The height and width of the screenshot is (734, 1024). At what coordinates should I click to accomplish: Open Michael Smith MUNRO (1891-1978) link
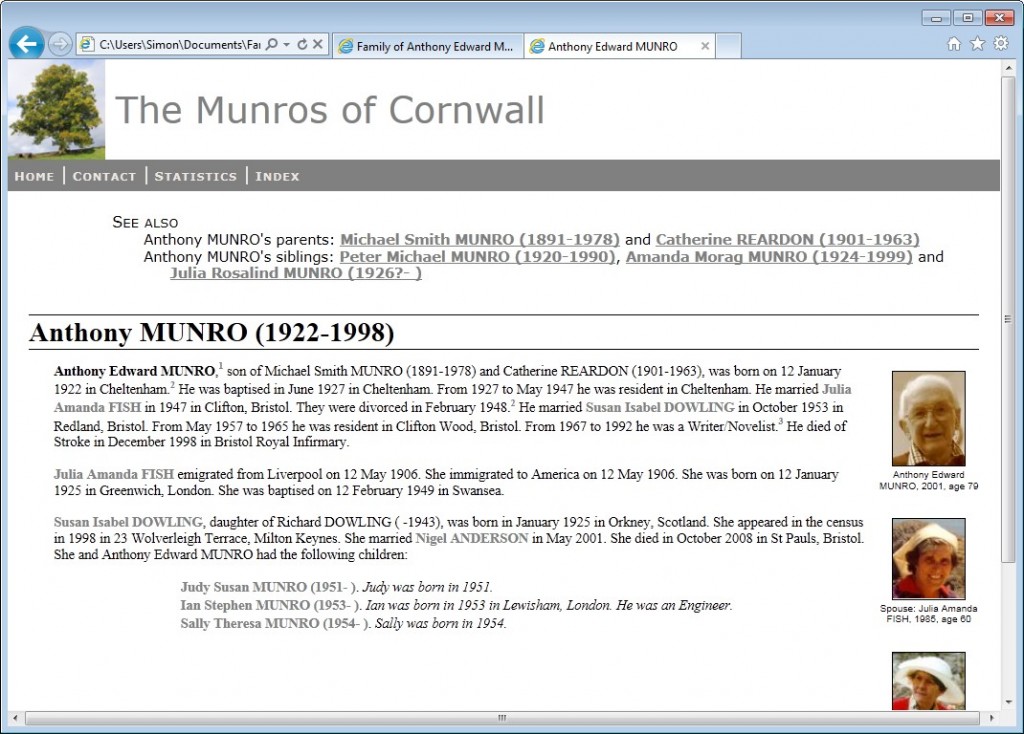(480, 240)
